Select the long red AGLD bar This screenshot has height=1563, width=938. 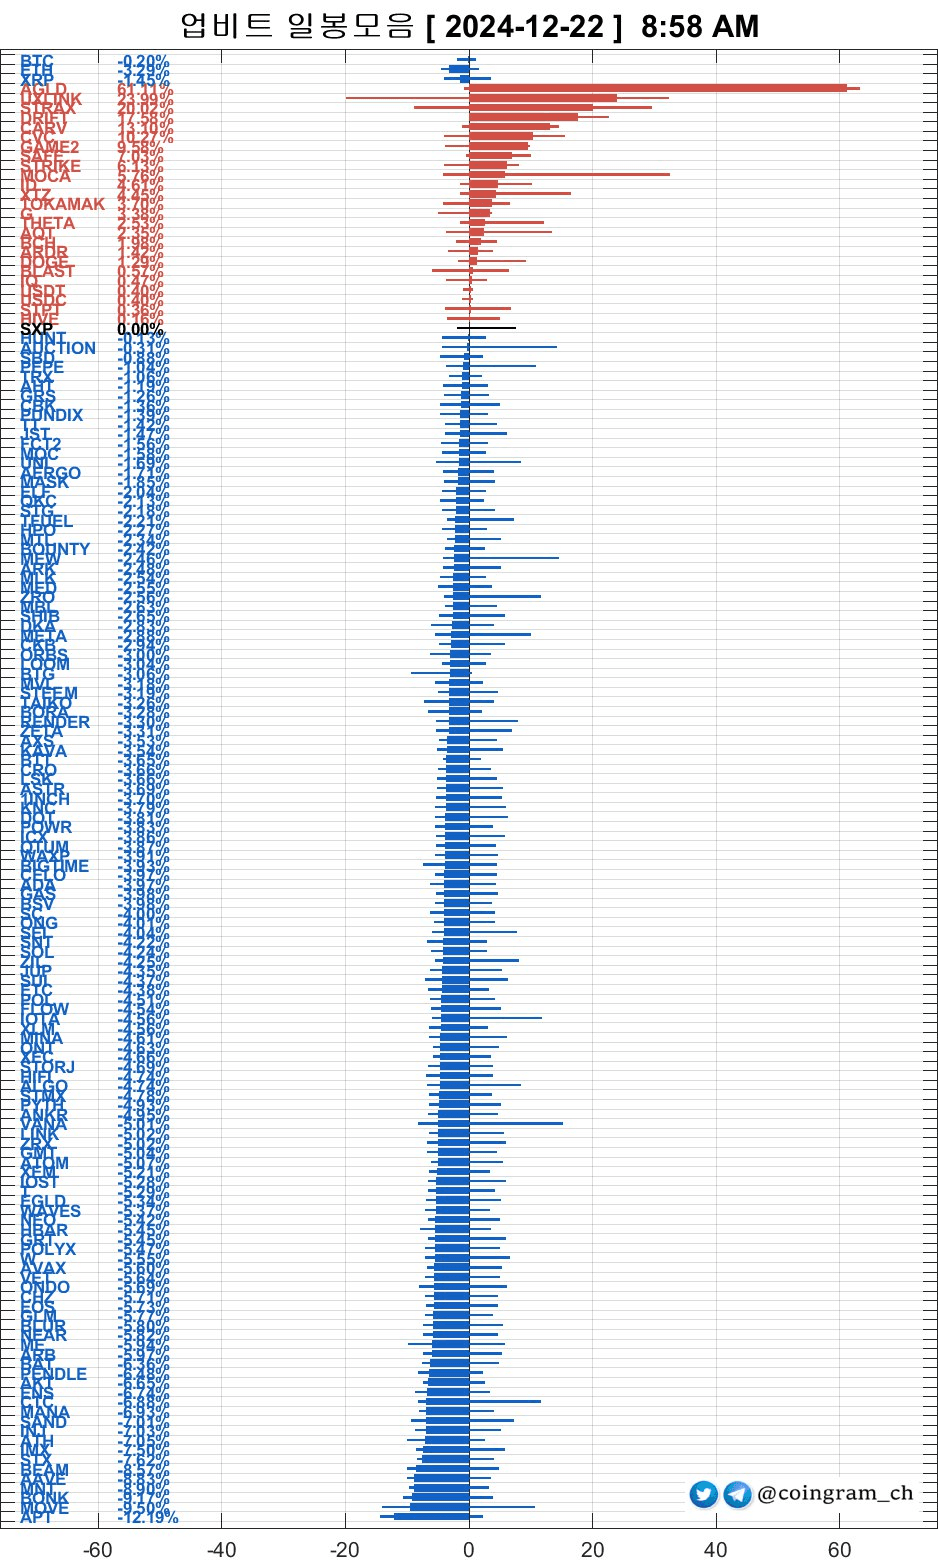click(x=657, y=89)
